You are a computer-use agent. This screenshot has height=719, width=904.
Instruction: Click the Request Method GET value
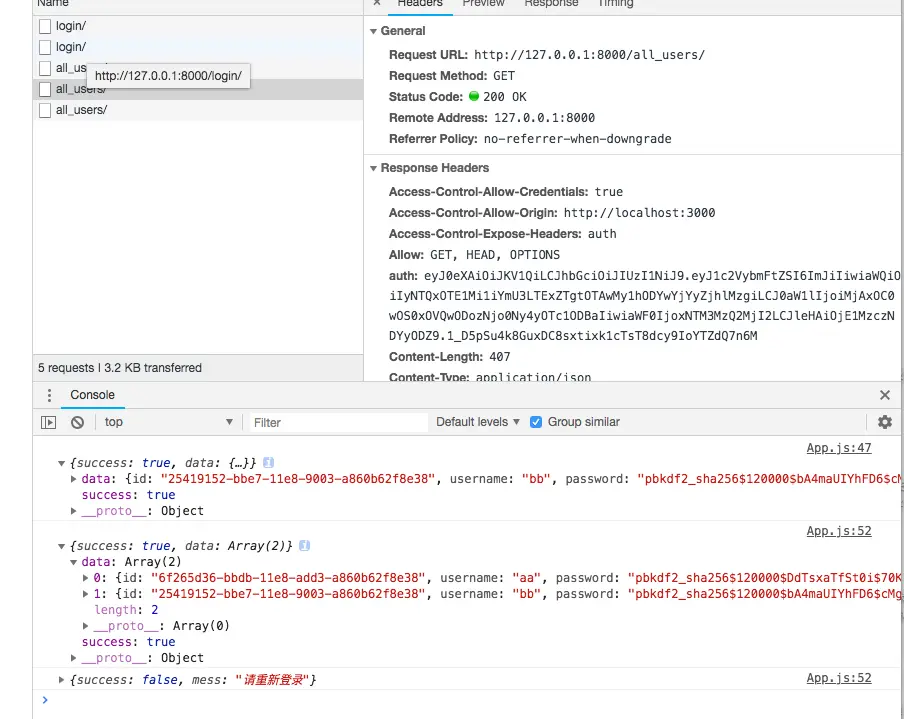pyautogui.click(x=504, y=76)
